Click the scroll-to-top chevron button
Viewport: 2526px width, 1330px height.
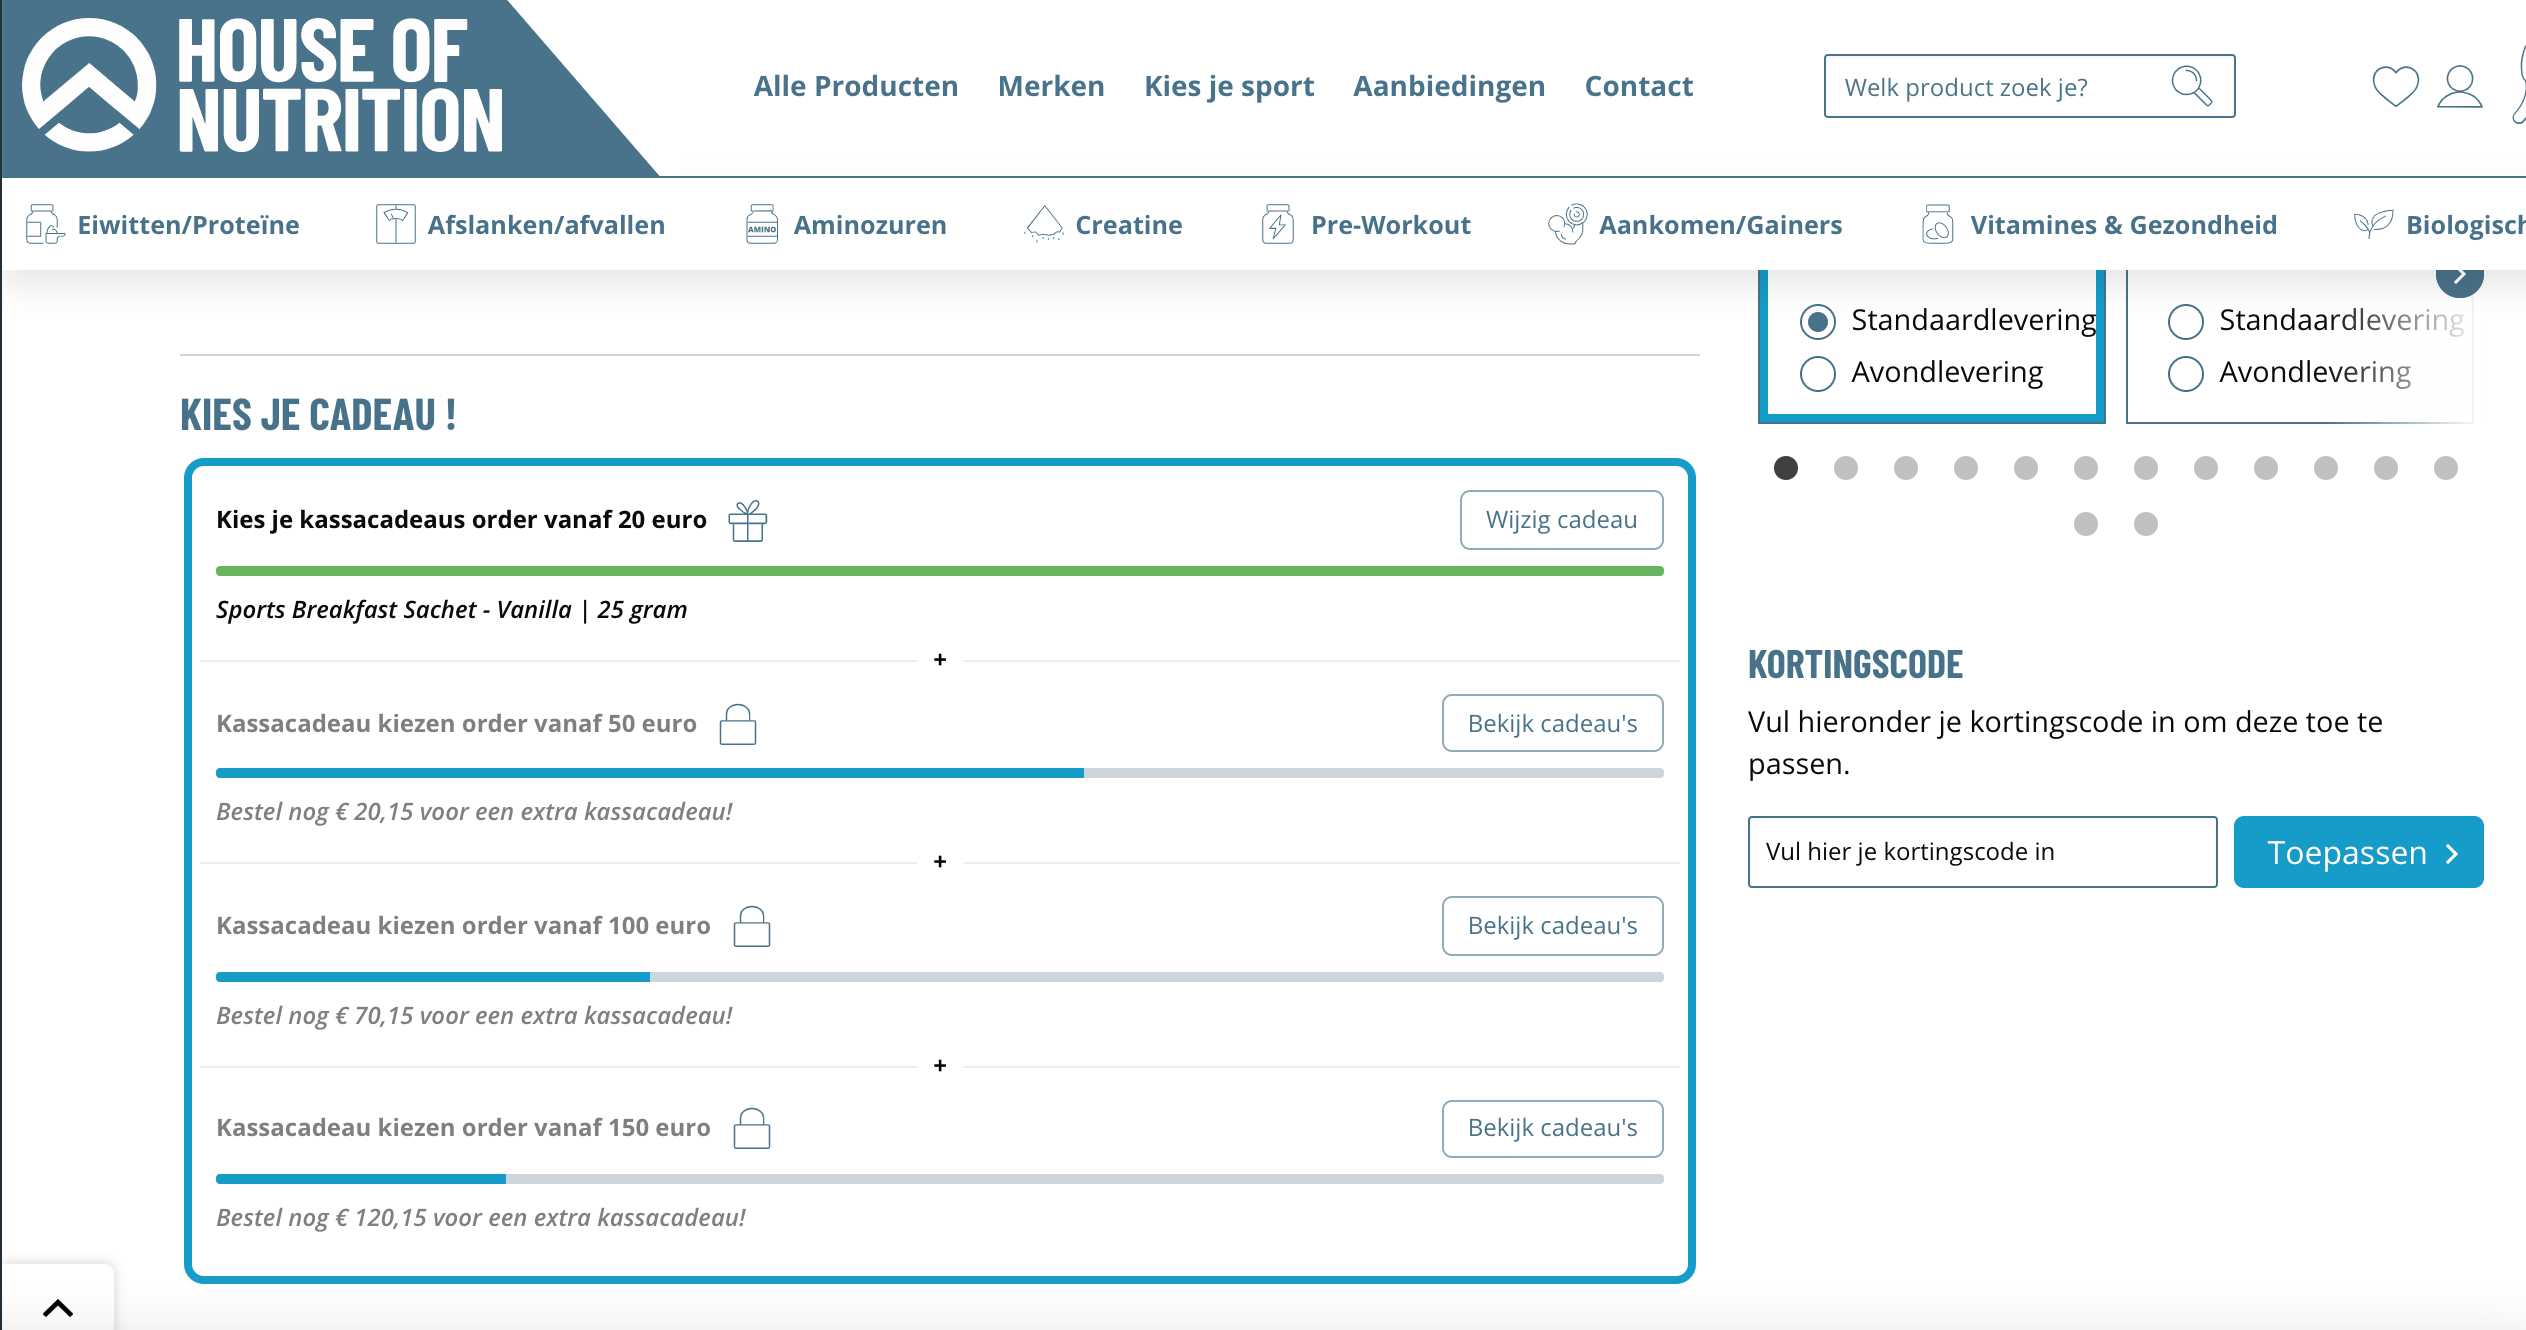58,1306
